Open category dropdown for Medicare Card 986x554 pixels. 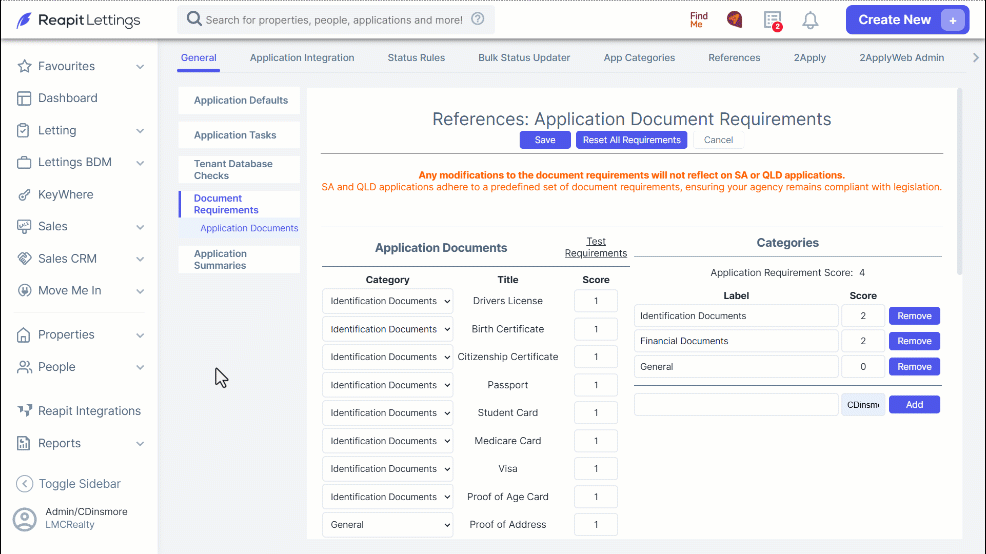click(387, 441)
